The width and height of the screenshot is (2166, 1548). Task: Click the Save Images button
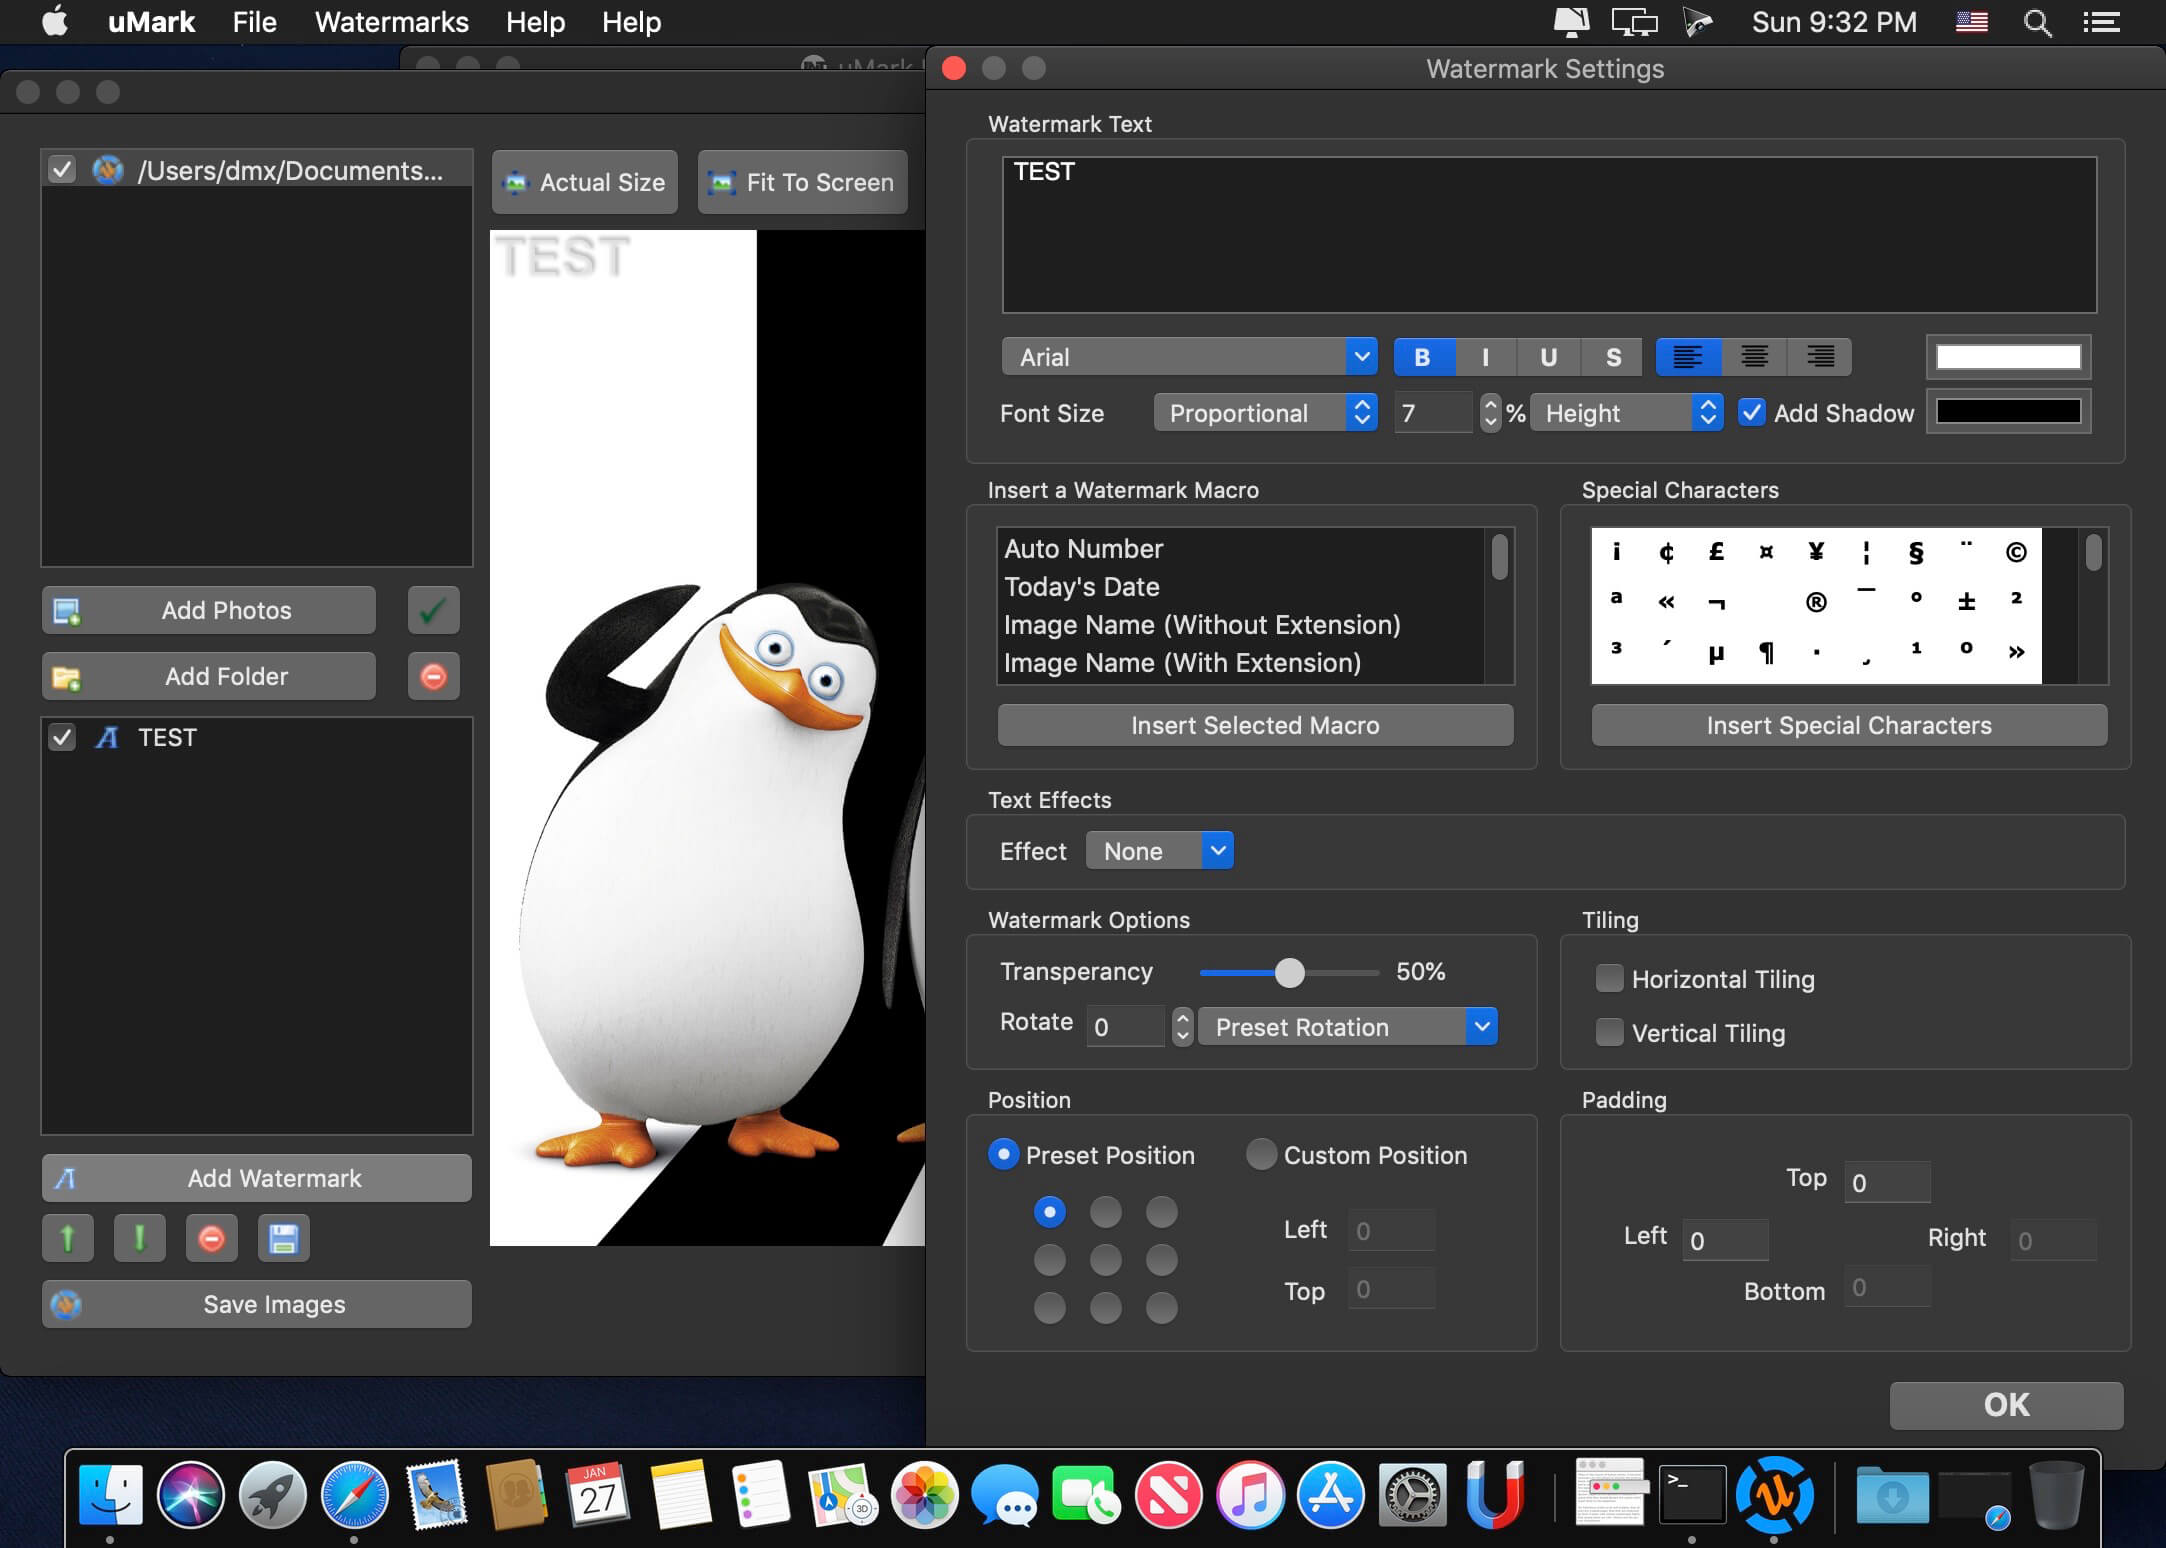pos(257,1304)
